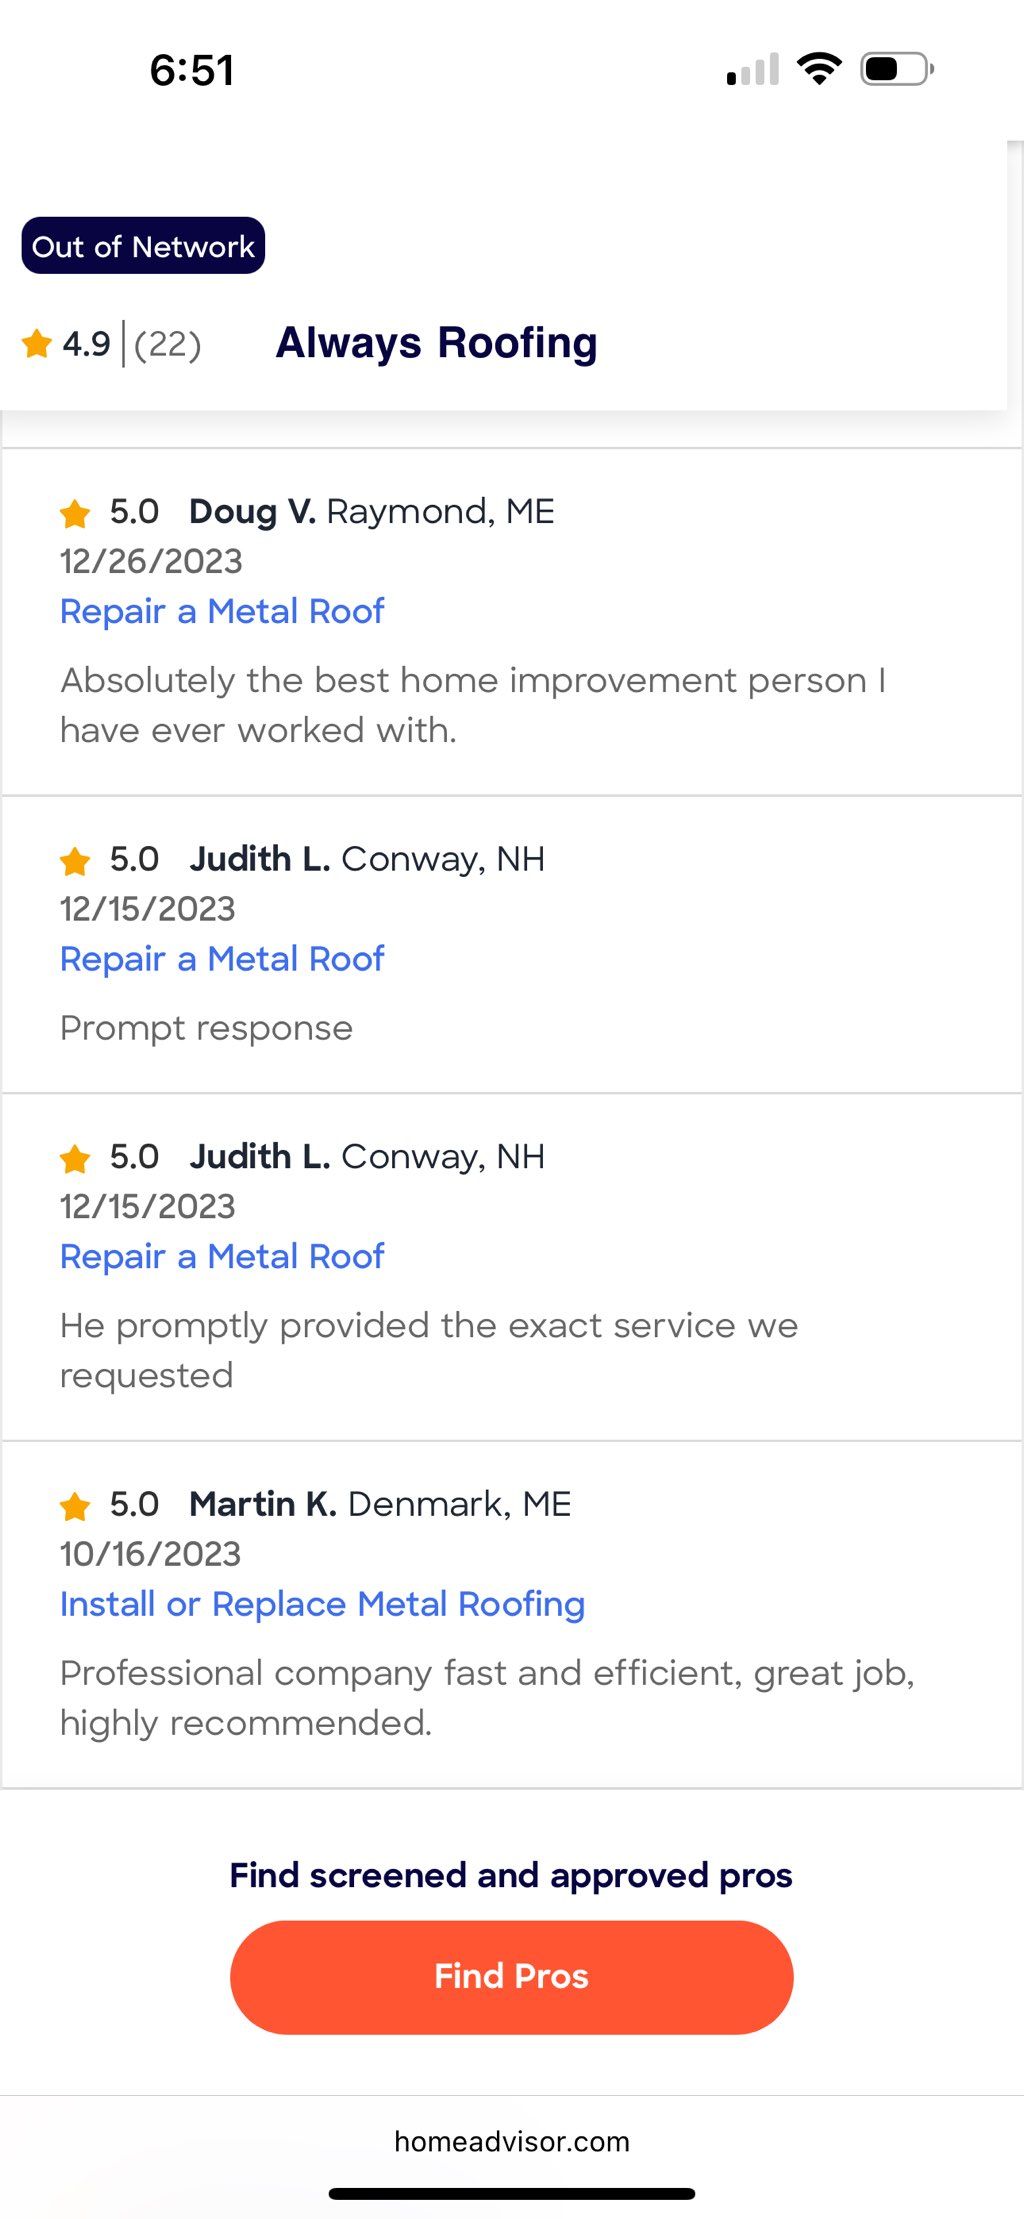Tap "Find screened and approved pros" heading
Screen dimensions: 1024x2219
click(511, 1875)
